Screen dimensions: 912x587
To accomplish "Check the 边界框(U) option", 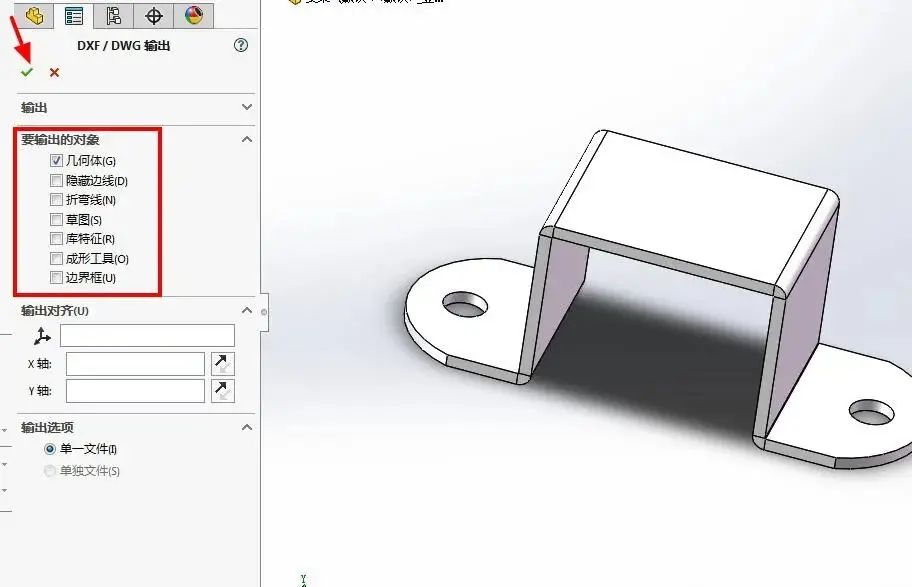I will click(x=57, y=278).
